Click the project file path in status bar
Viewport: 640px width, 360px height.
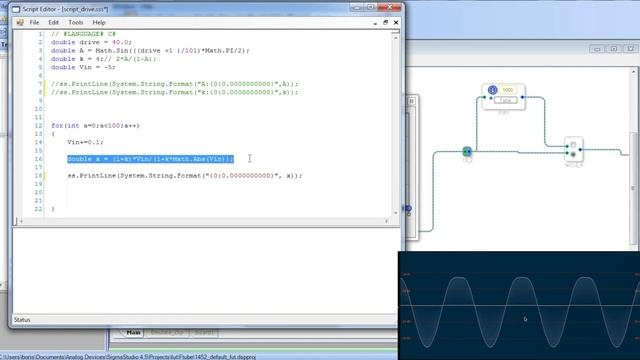pyautogui.click(x=128, y=357)
